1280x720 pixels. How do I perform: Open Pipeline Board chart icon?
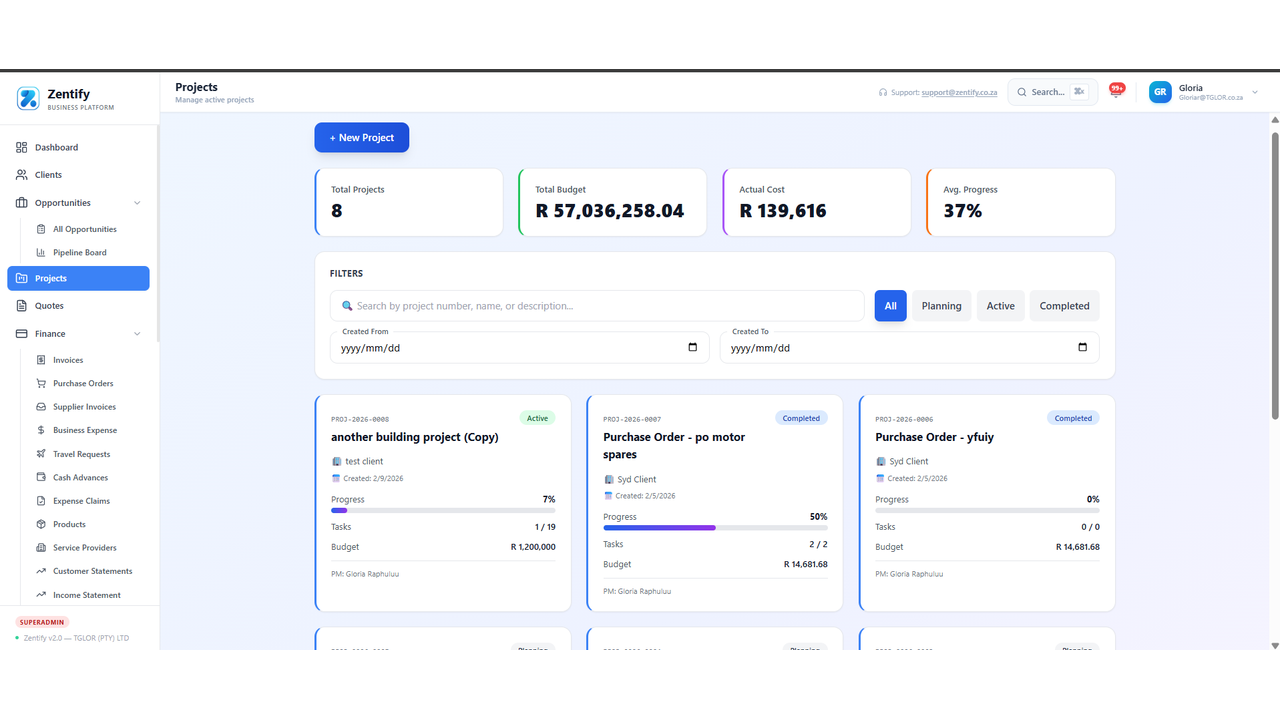(41, 253)
